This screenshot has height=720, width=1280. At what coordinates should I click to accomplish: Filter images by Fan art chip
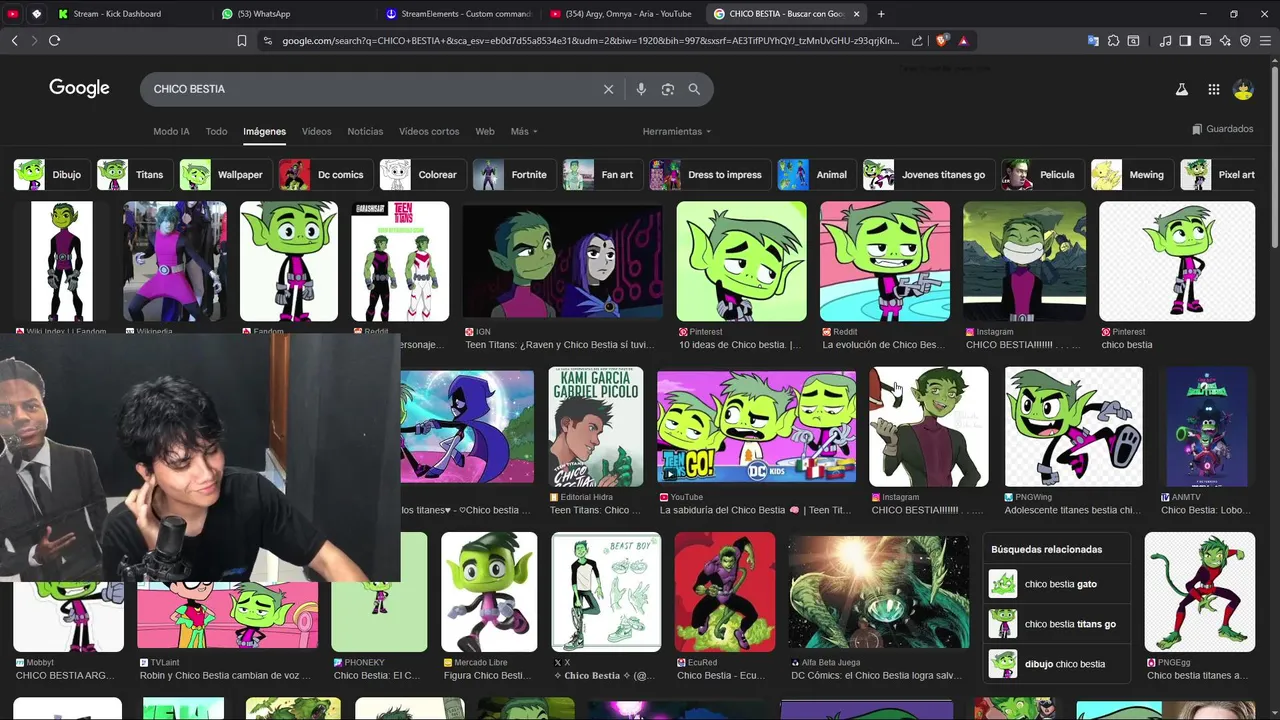coord(601,174)
